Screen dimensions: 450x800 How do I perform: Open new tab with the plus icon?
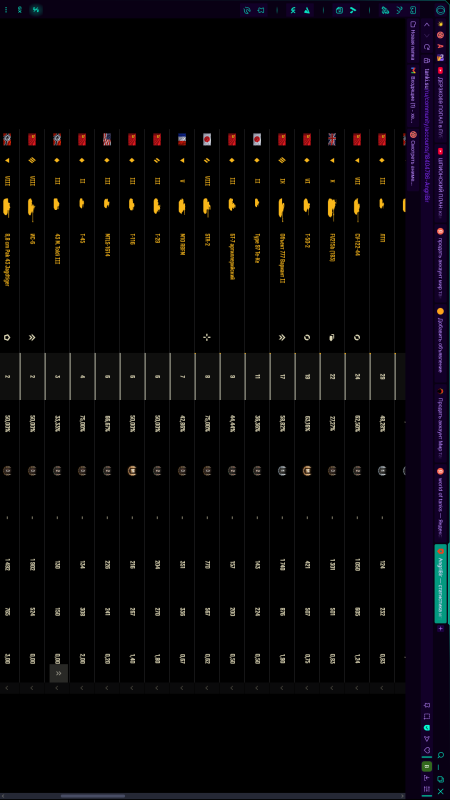tap(440, 629)
